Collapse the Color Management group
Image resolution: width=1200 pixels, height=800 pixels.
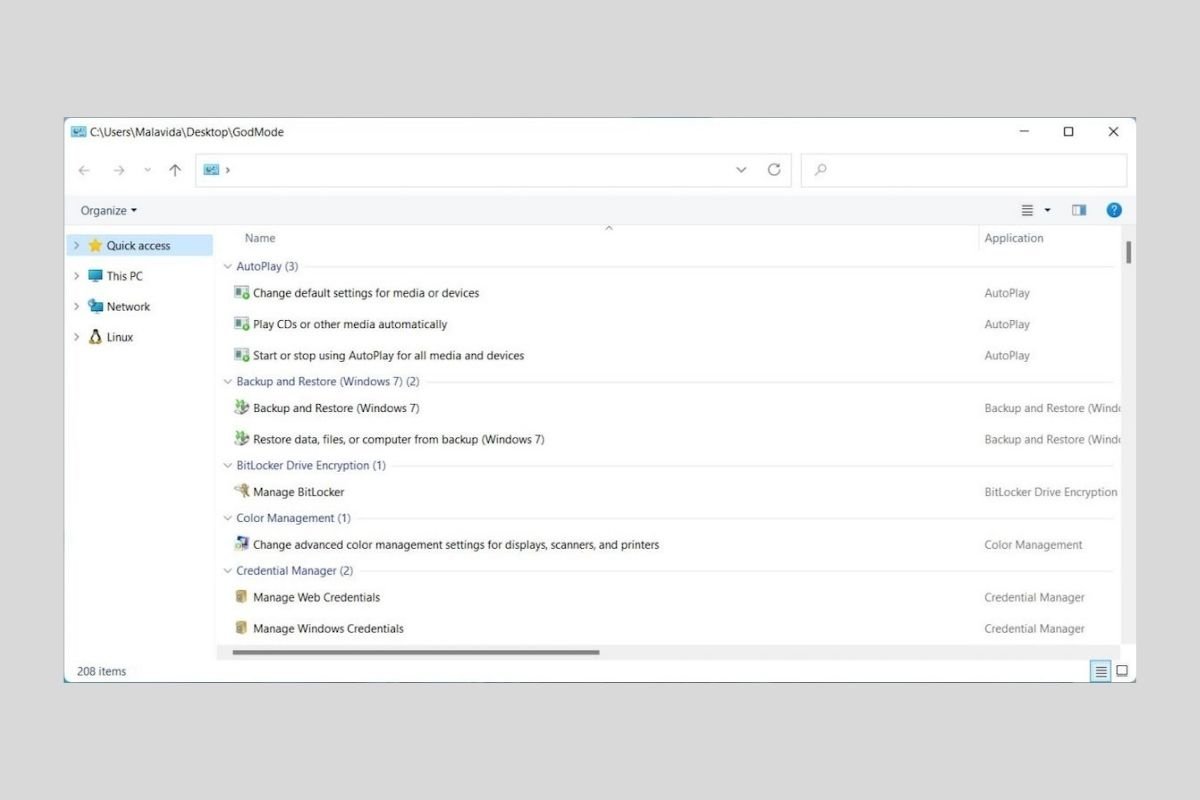[x=228, y=519]
